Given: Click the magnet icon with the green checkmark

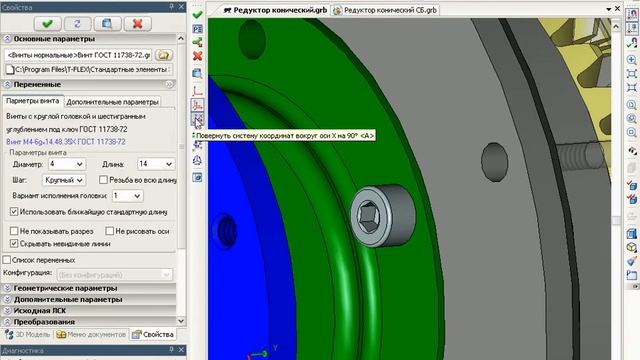Looking at the screenshot, I should coord(632,42).
